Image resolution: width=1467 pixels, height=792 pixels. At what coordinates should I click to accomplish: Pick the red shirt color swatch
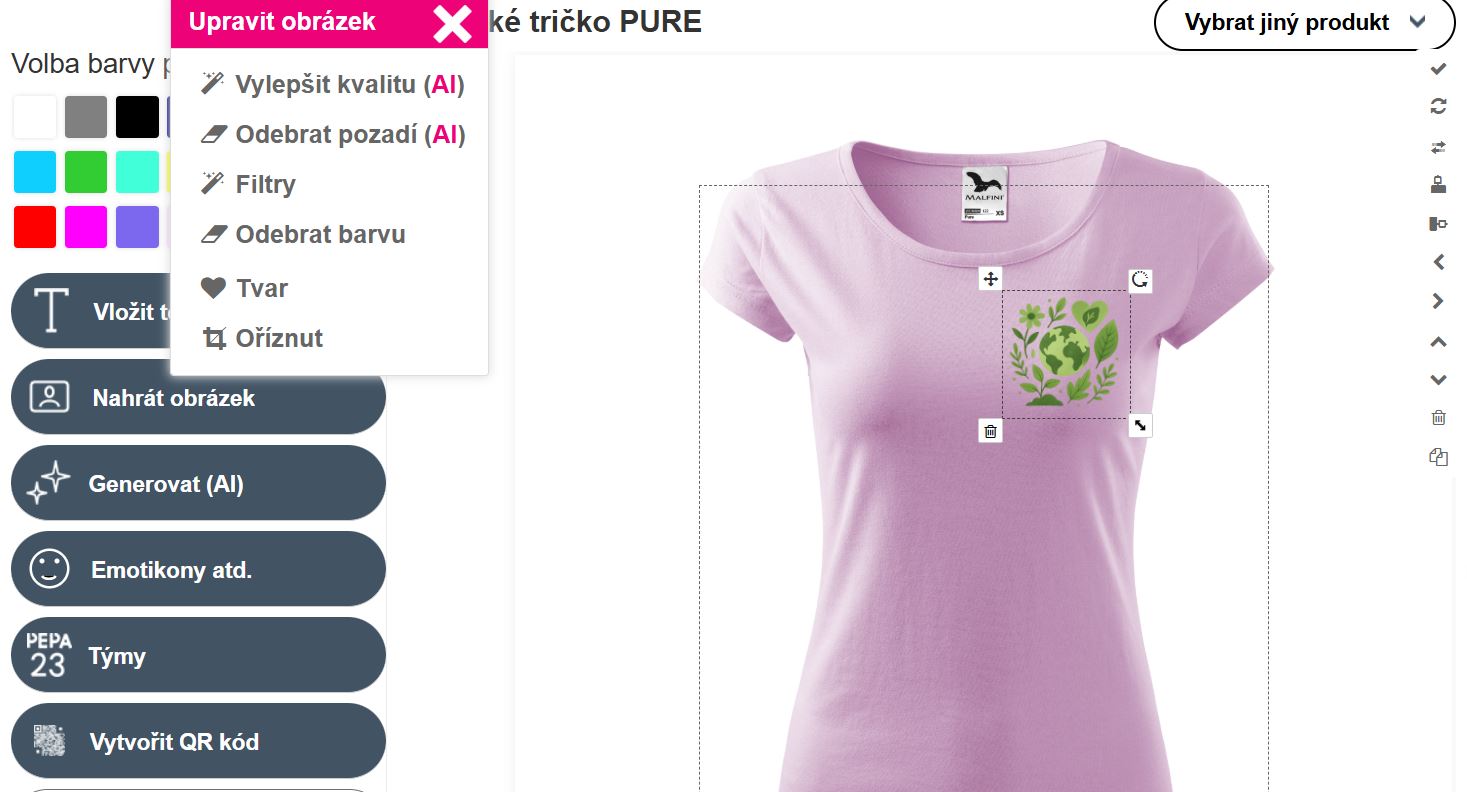[35, 227]
